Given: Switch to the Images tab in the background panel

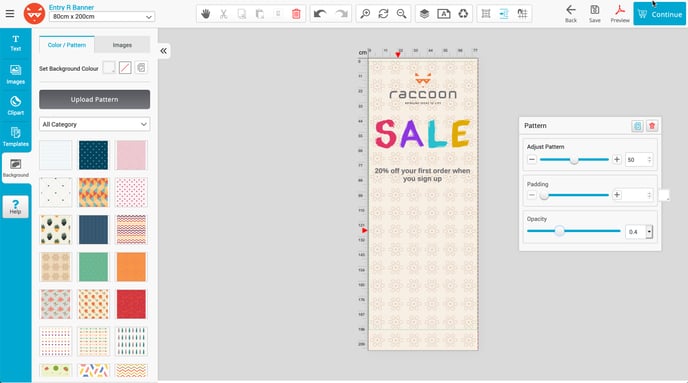Looking at the screenshot, I should point(122,45).
